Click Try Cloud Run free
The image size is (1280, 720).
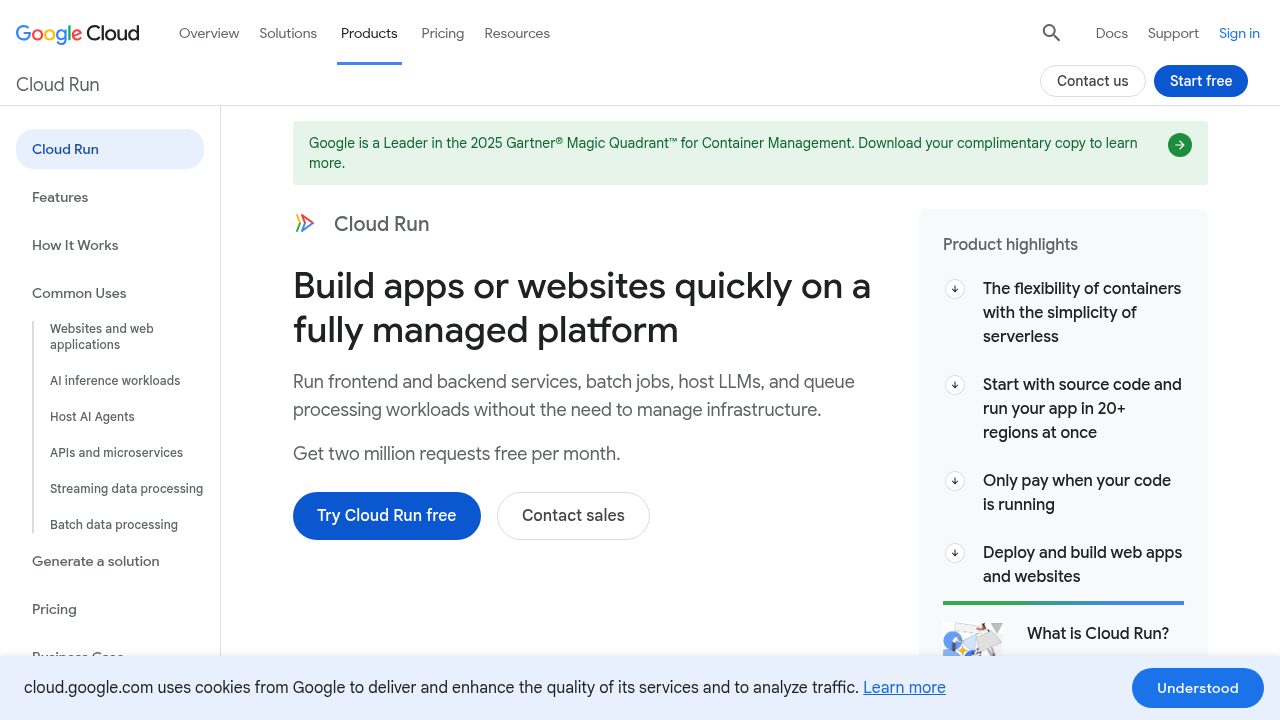pyautogui.click(x=387, y=516)
